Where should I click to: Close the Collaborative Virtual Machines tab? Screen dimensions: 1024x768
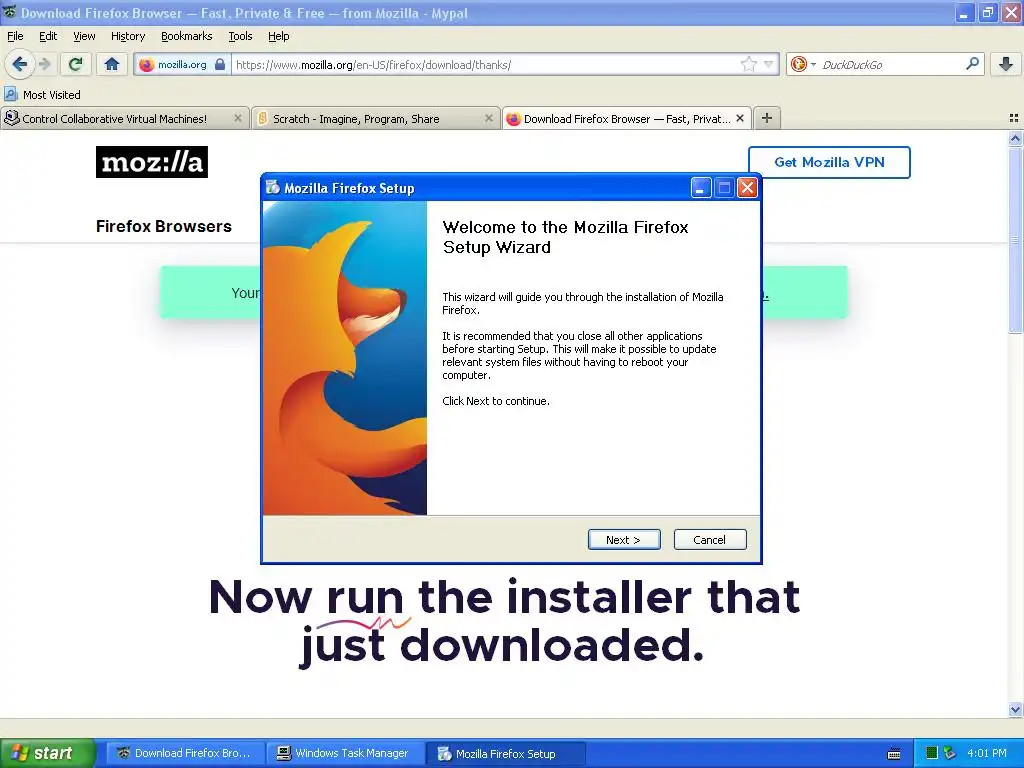[238, 118]
